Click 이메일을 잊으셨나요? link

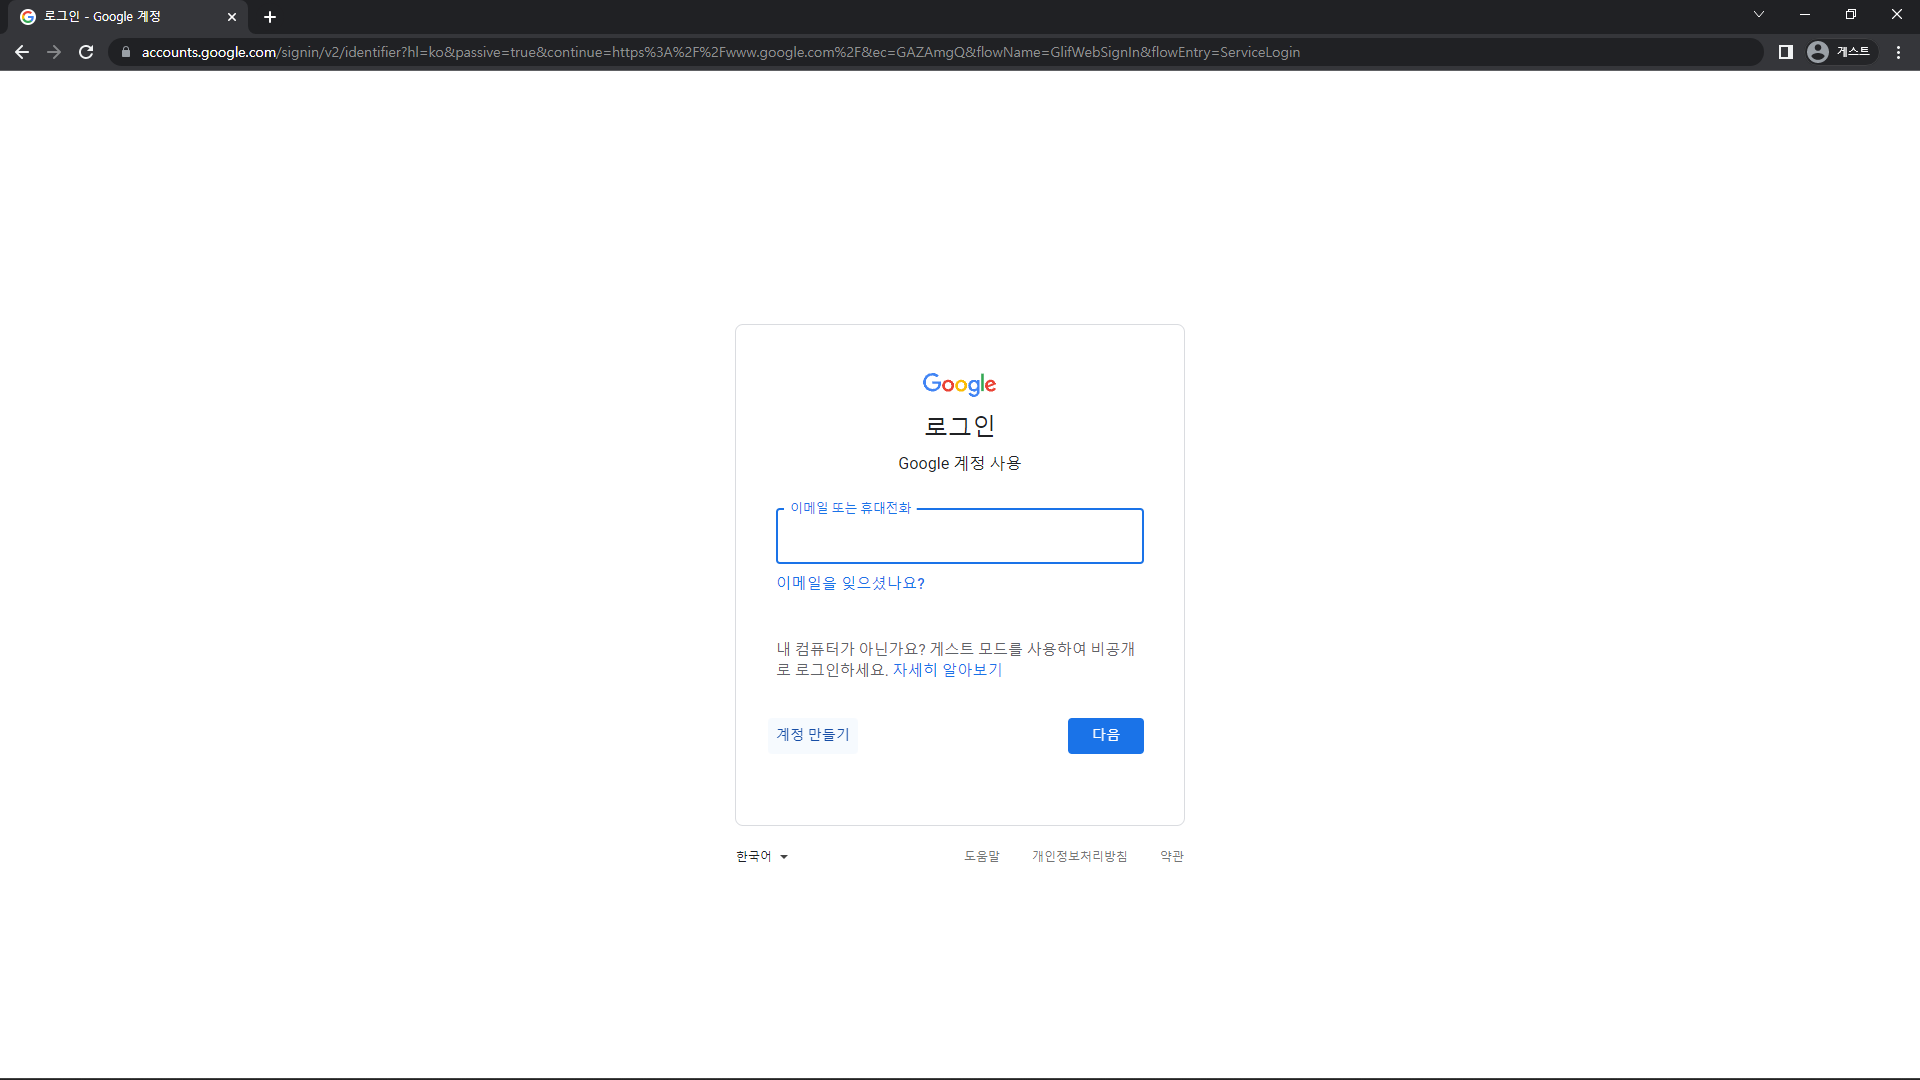(850, 583)
